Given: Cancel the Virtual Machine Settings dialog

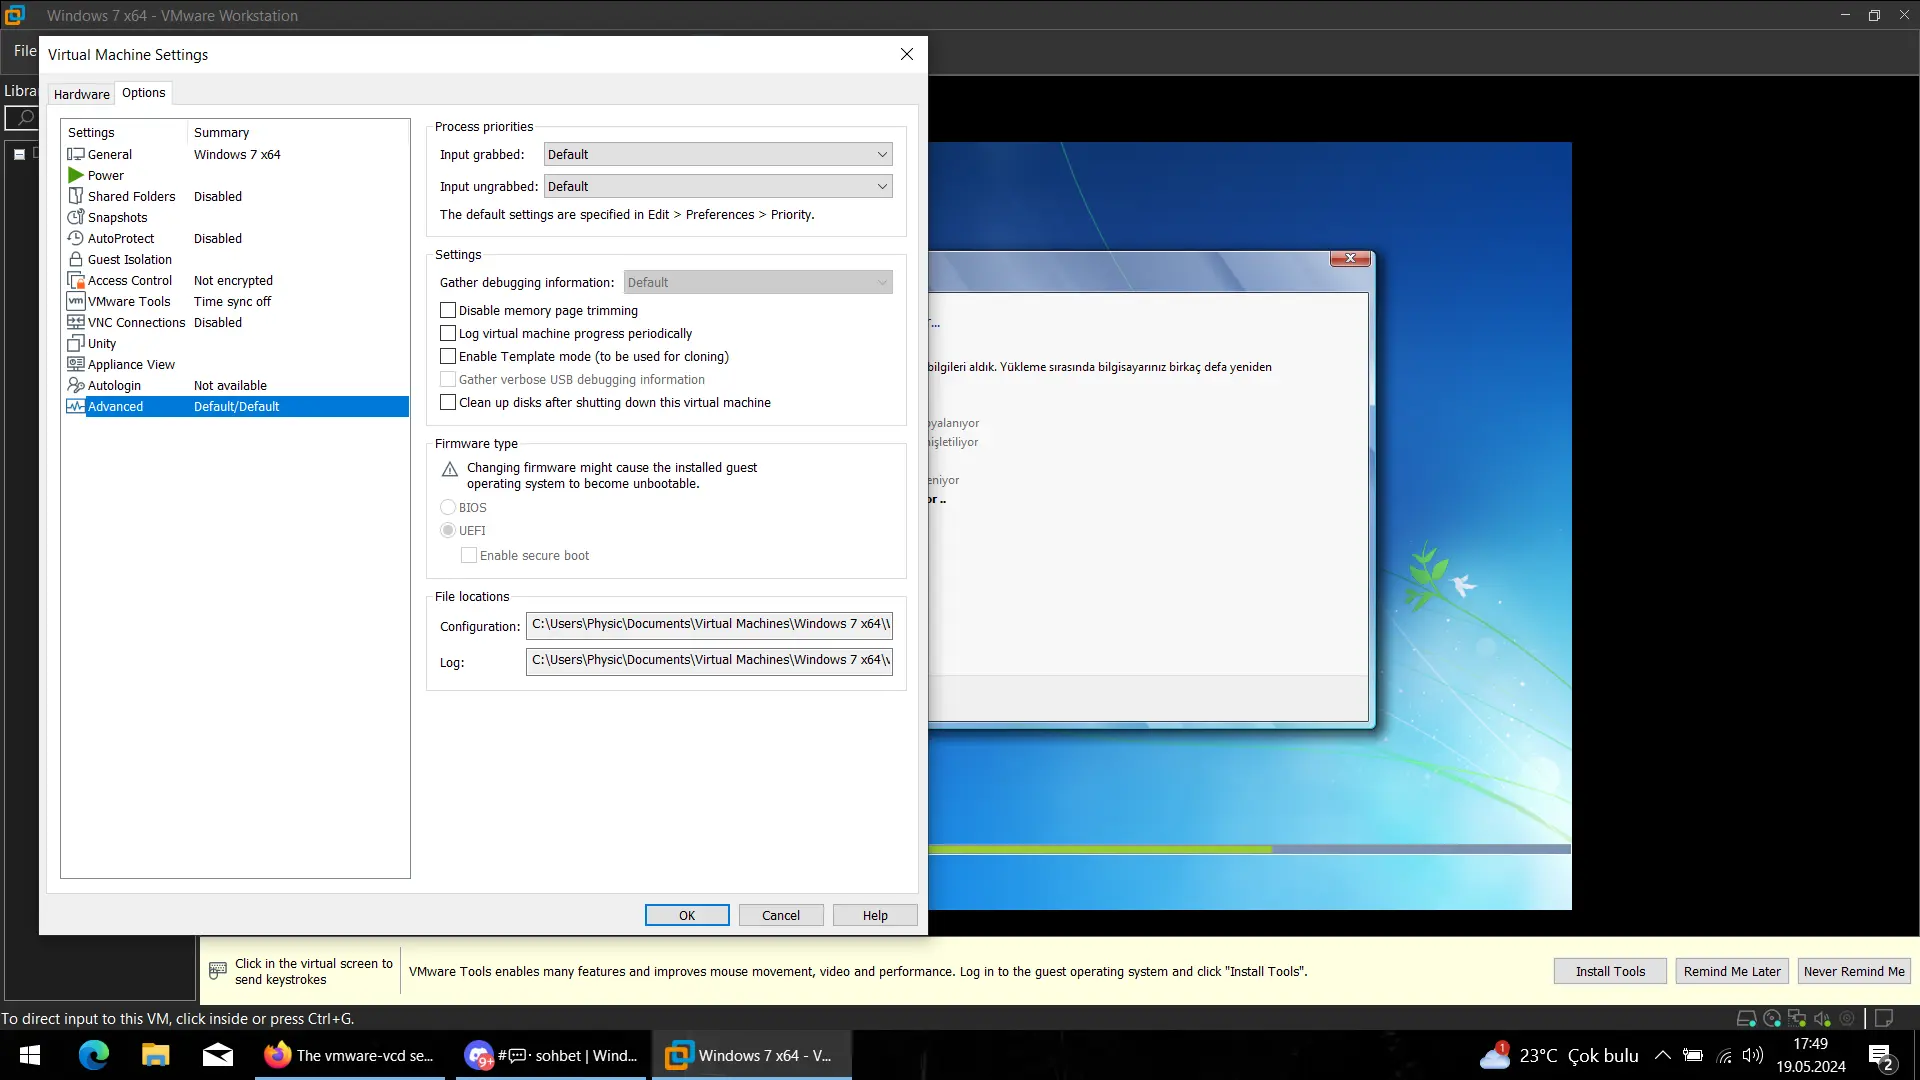Looking at the screenshot, I should [781, 915].
